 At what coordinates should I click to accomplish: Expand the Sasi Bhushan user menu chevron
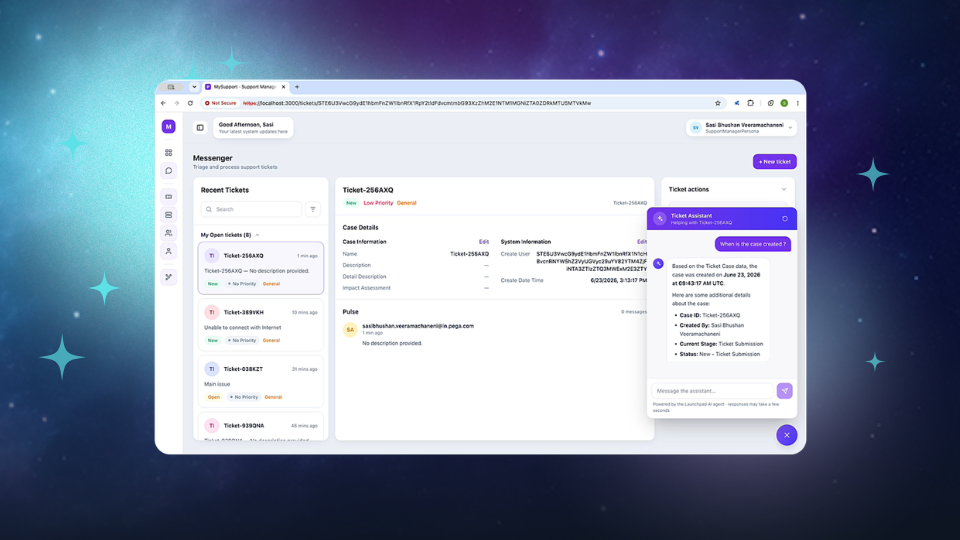[790, 127]
